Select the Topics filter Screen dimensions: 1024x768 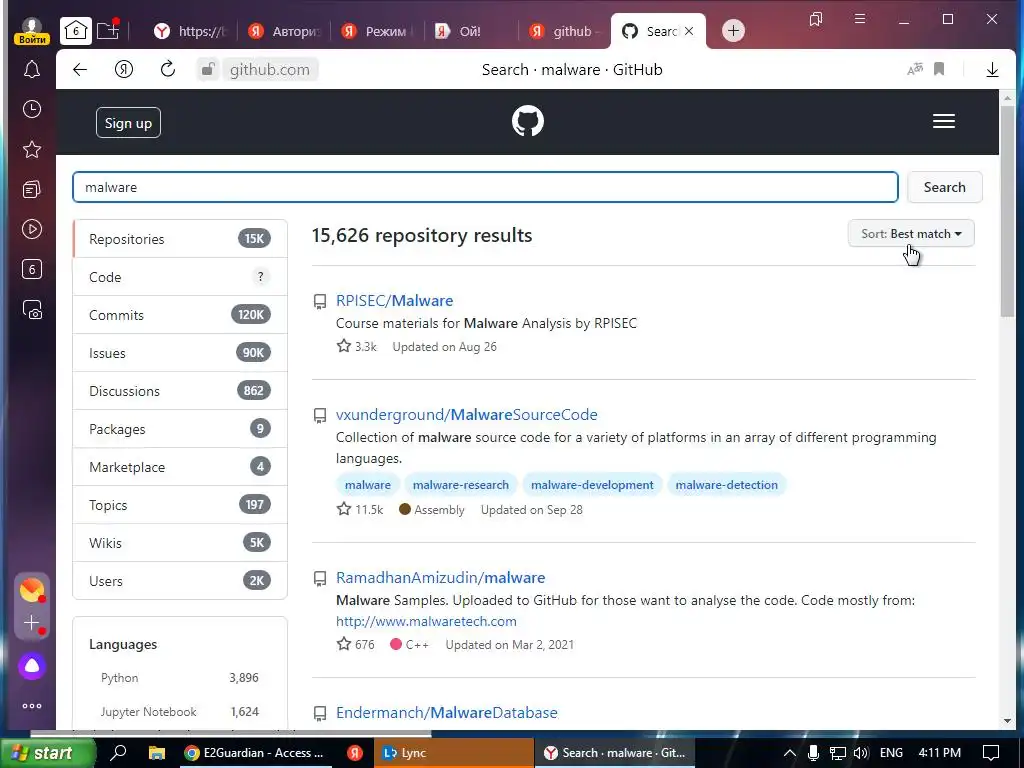coord(180,505)
